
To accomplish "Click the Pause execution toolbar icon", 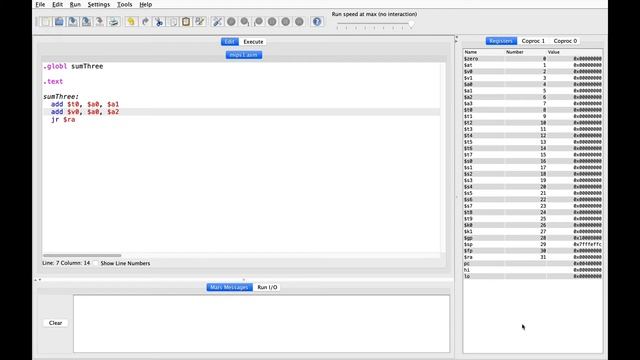I will click(x=272, y=22).
